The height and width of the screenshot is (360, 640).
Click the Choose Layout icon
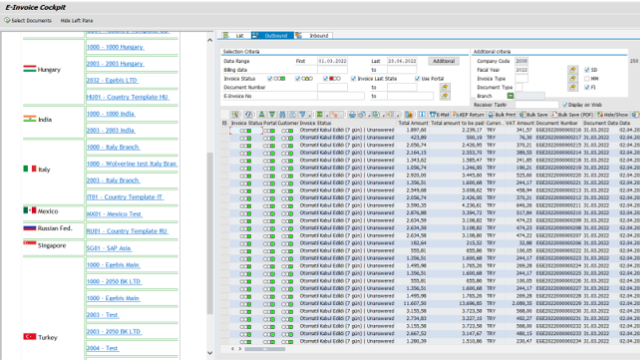390,115
